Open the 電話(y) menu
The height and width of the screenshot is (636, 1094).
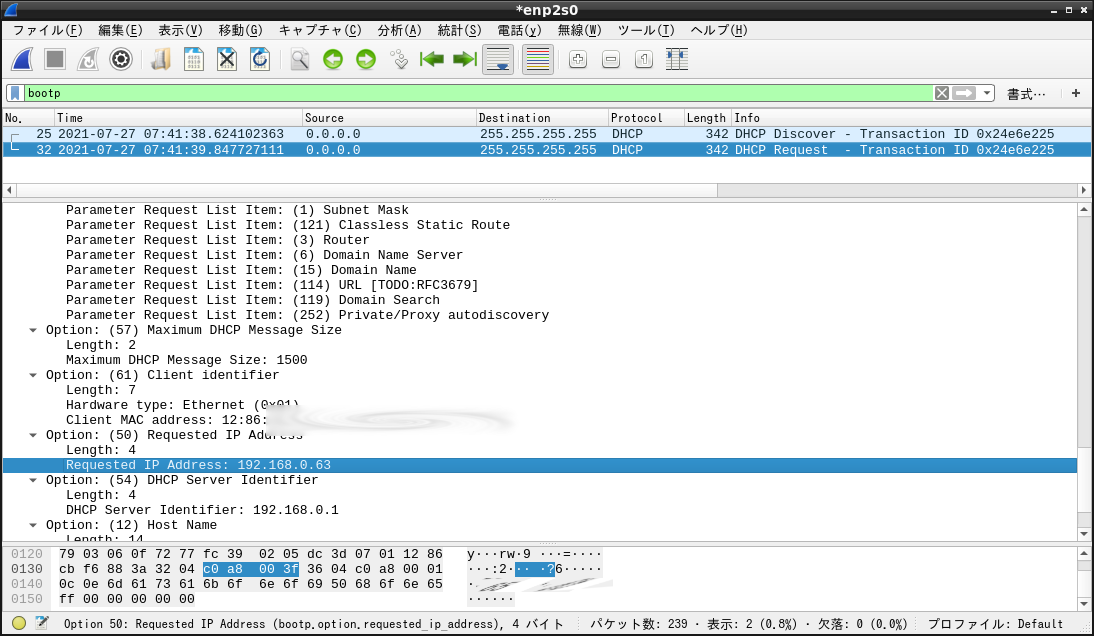tap(519, 30)
